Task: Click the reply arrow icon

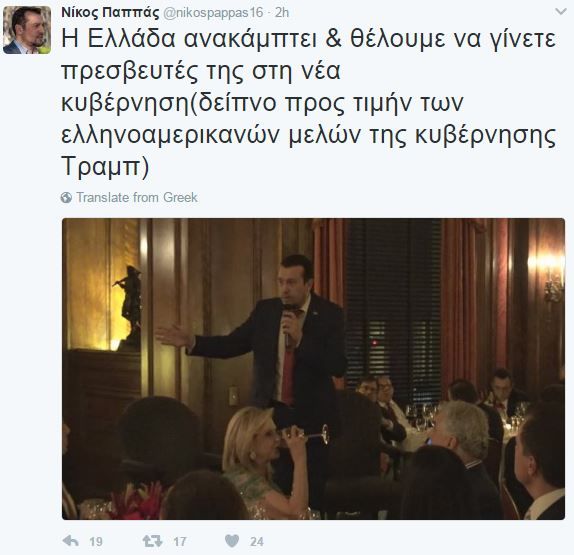Action: point(71,541)
